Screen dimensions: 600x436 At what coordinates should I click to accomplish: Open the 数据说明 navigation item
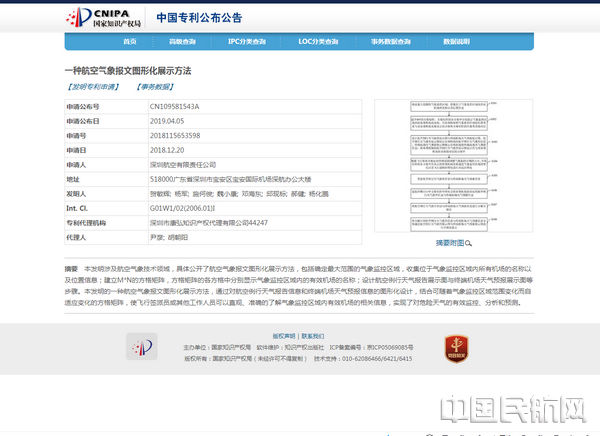[x=456, y=42]
